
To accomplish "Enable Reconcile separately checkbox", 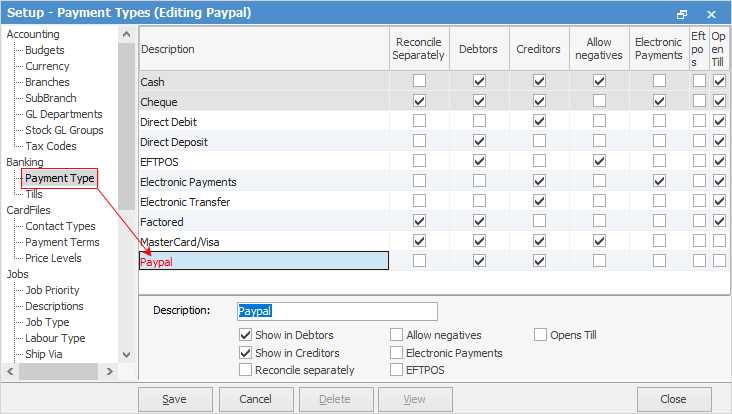I will (246, 370).
